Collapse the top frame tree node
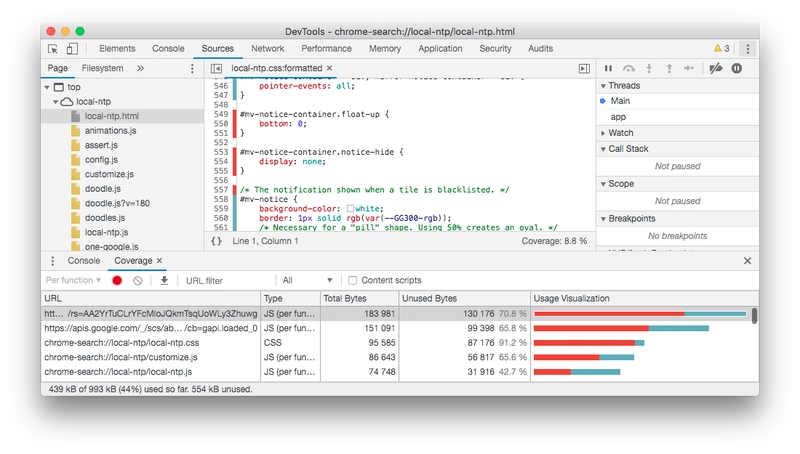 tap(47, 87)
